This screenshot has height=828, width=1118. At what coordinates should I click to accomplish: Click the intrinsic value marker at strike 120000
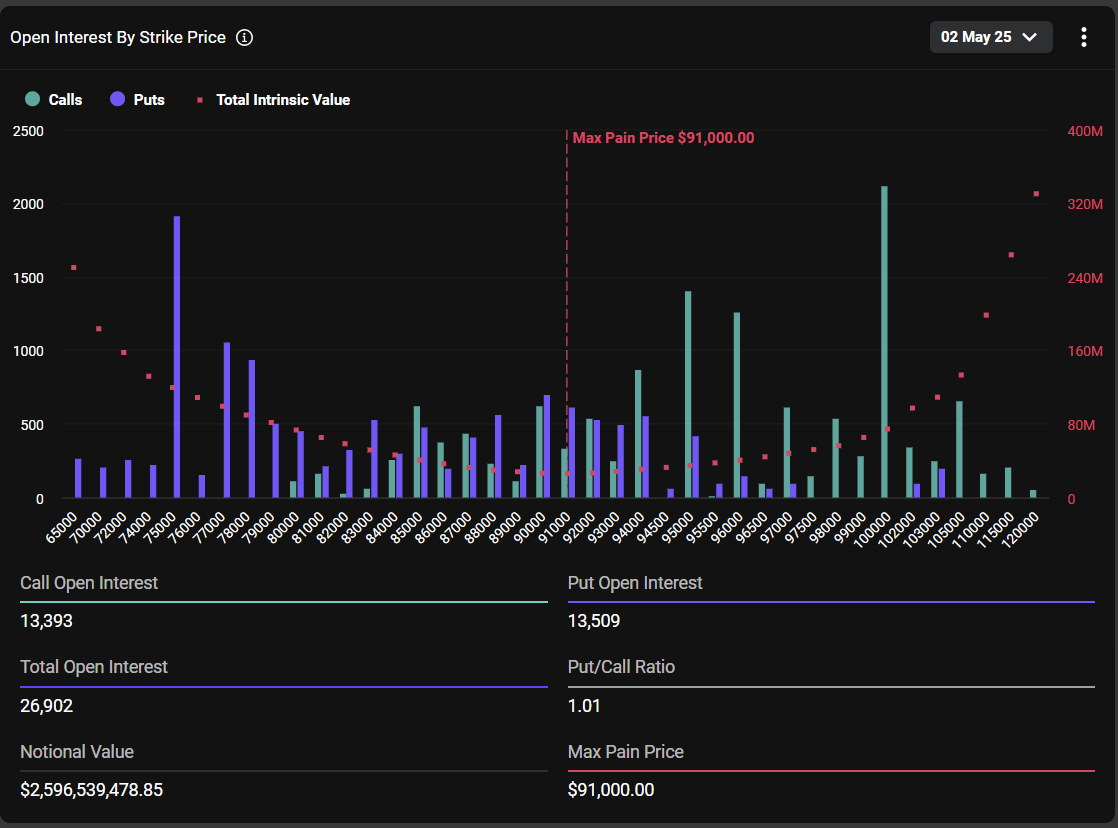(x=1036, y=194)
